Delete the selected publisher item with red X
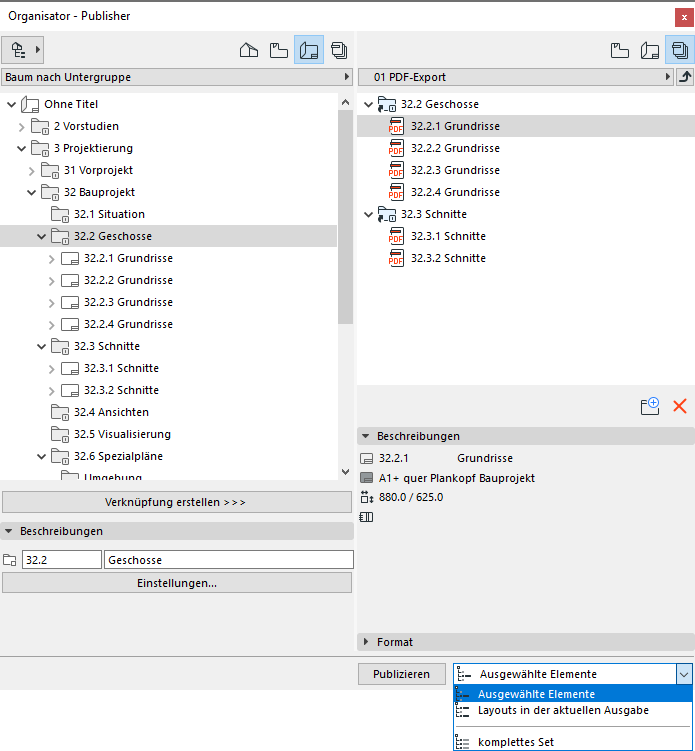 coord(680,406)
